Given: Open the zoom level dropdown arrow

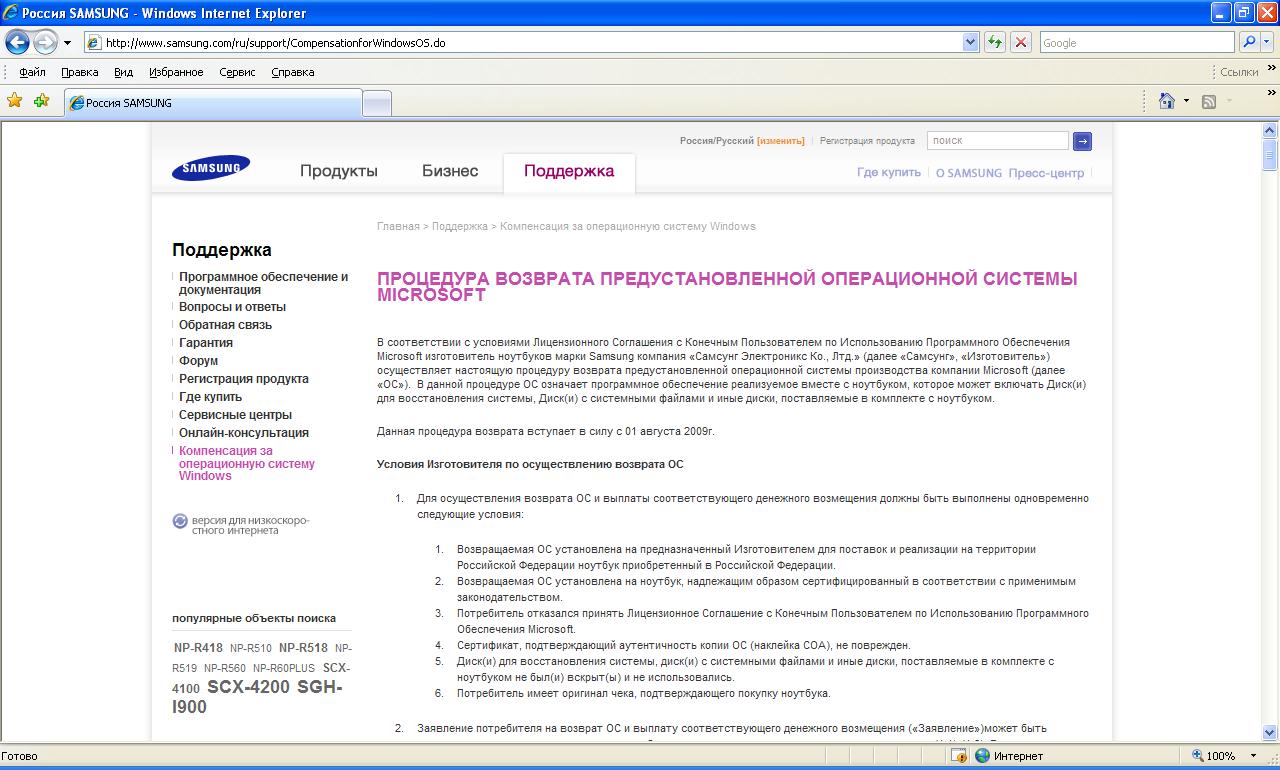Looking at the screenshot, I should pyautogui.click(x=1254, y=756).
